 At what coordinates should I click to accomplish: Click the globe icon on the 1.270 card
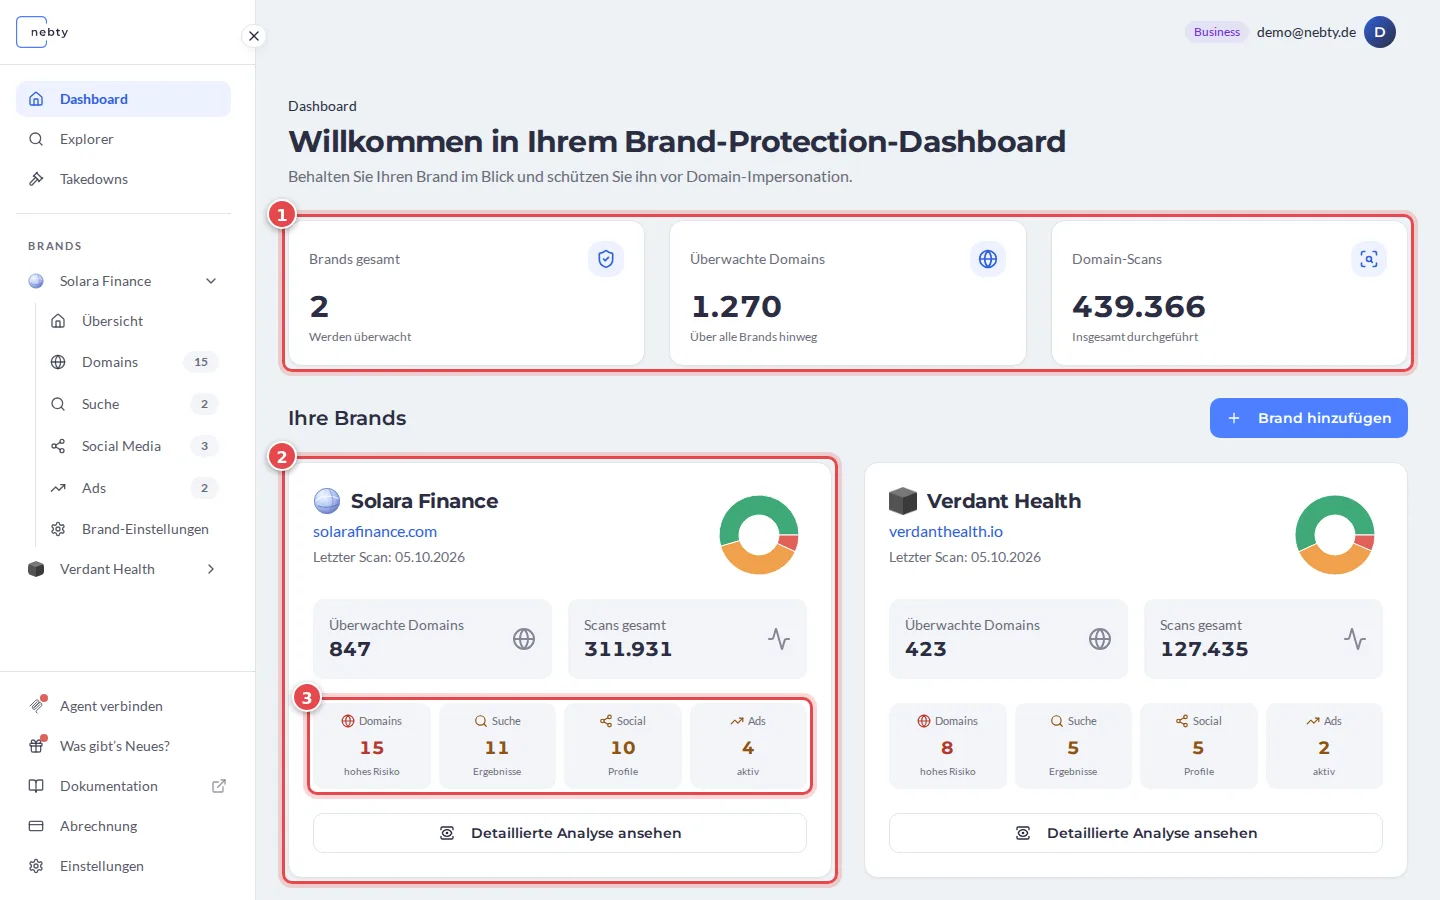pos(988,259)
